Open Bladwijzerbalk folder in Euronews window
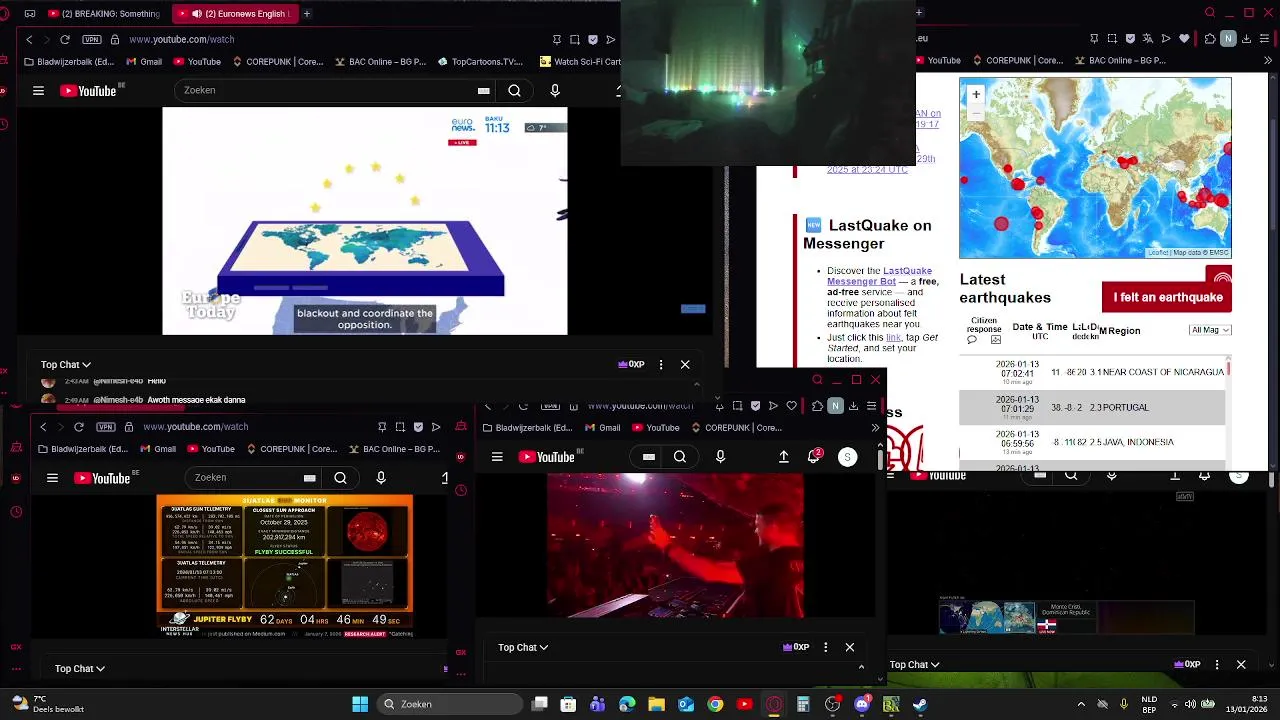This screenshot has height=720, width=1280. click(69, 62)
